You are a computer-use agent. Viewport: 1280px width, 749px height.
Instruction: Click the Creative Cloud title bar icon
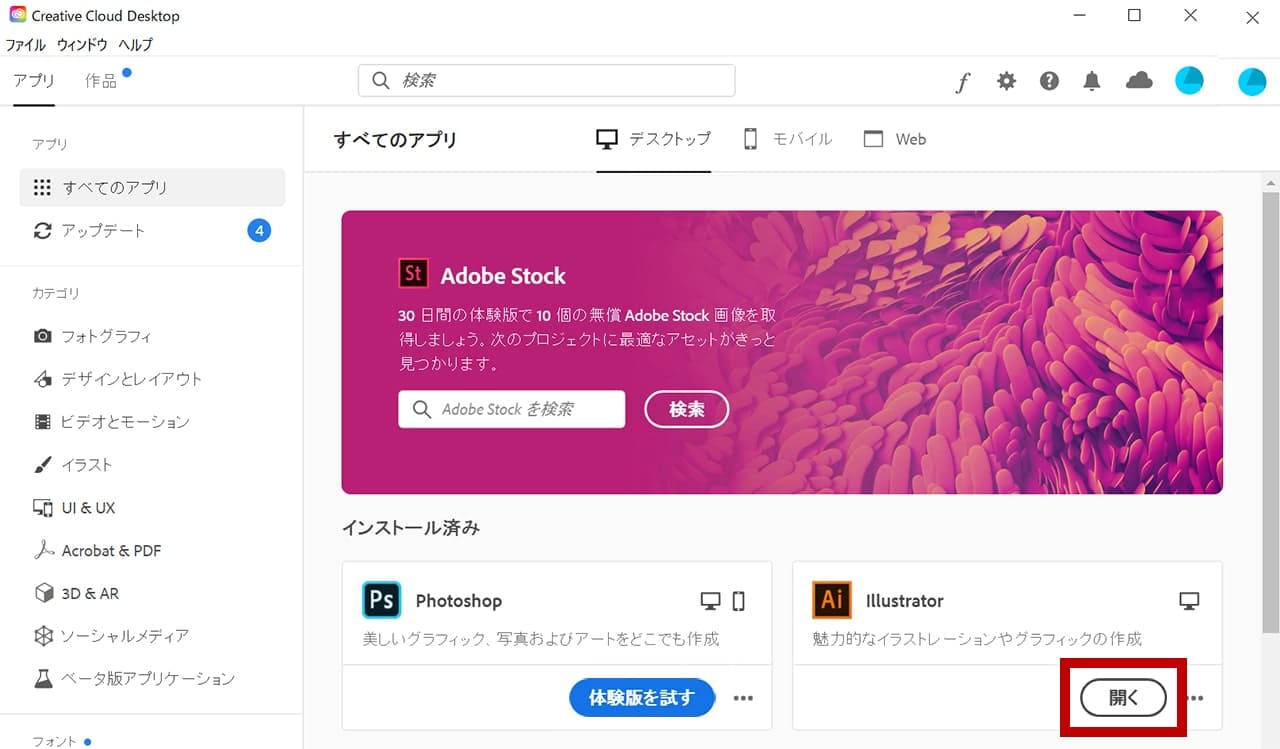click(18, 15)
